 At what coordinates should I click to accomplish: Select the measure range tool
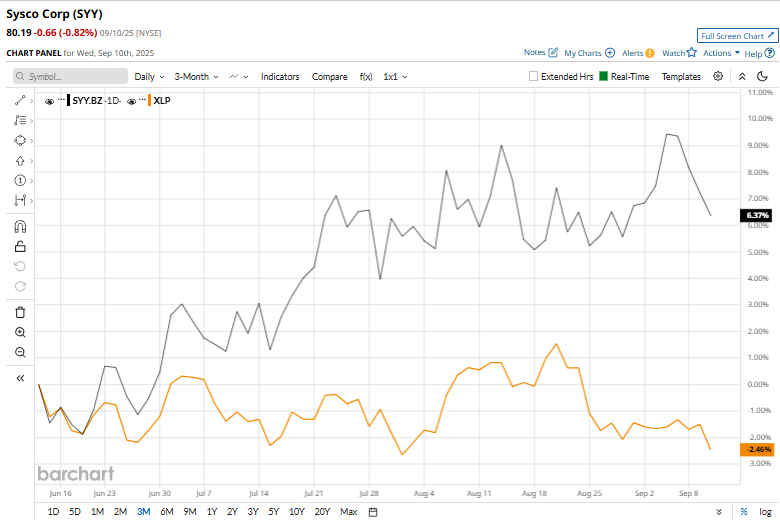point(20,200)
